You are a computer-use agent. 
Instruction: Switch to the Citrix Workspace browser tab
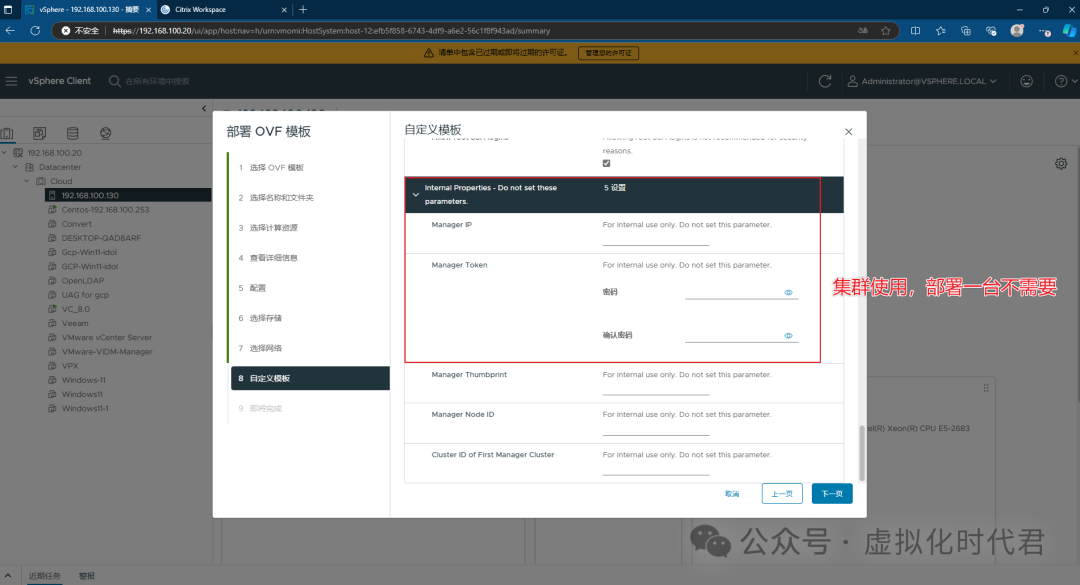[x=224, y=10]
